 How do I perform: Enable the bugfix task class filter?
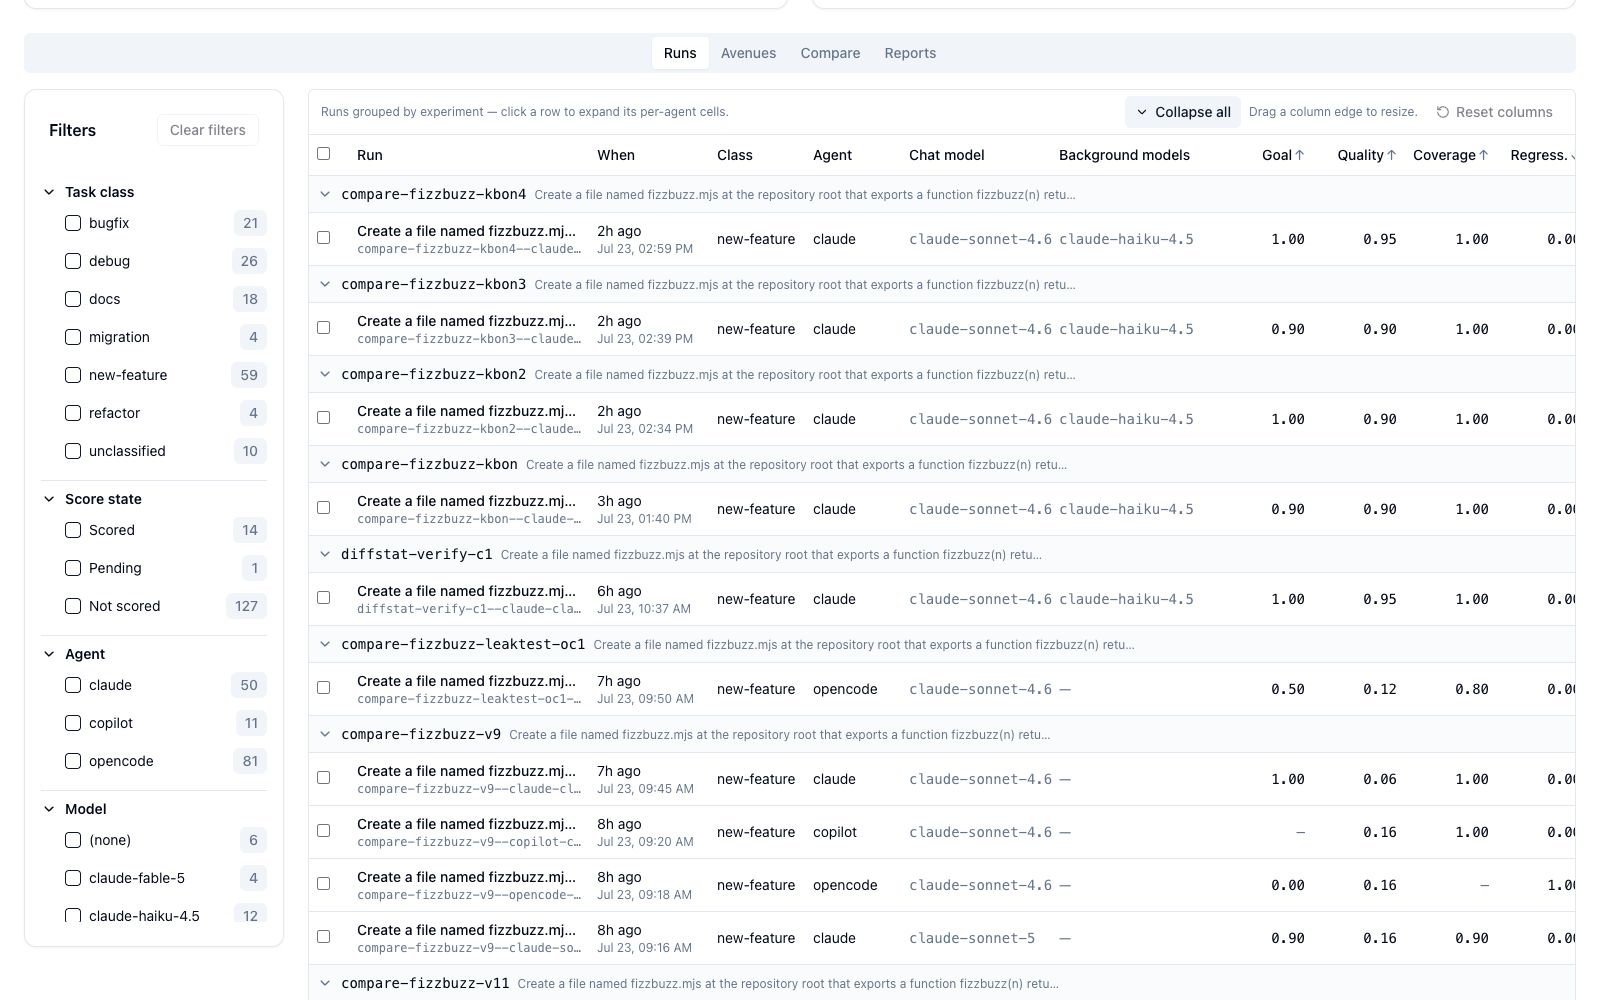[73, 223]
